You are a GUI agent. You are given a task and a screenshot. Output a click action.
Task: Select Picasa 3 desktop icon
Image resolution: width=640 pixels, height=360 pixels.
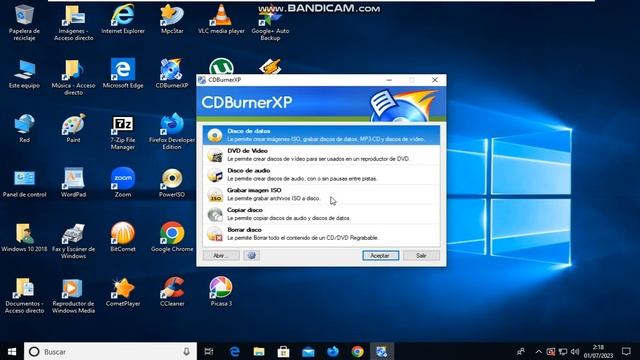221,292
